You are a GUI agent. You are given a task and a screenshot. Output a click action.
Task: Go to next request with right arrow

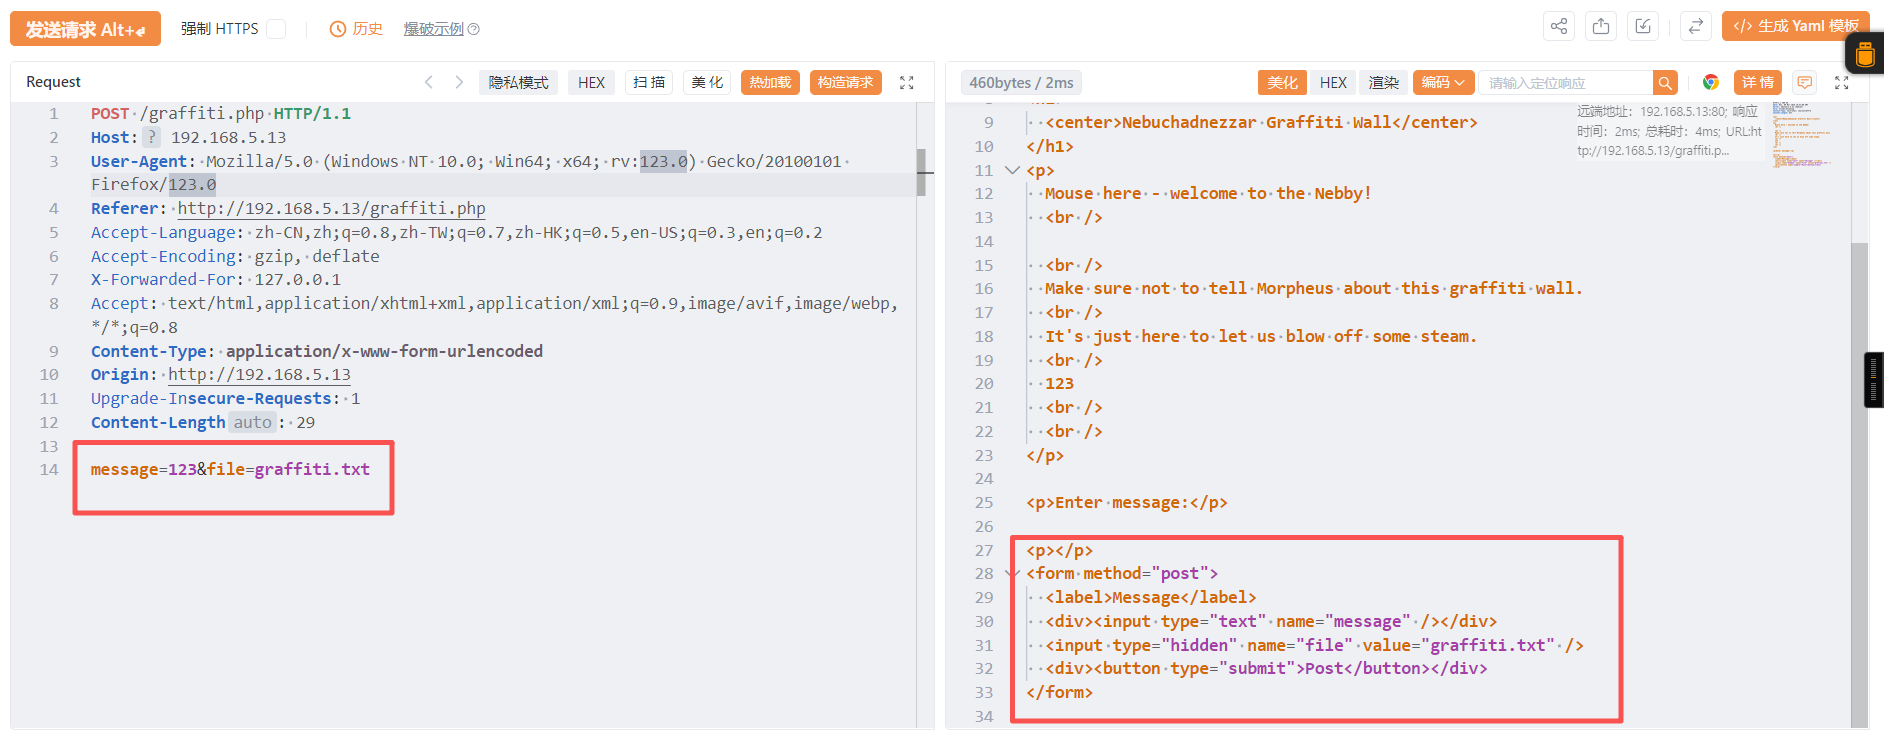[459, 82]
